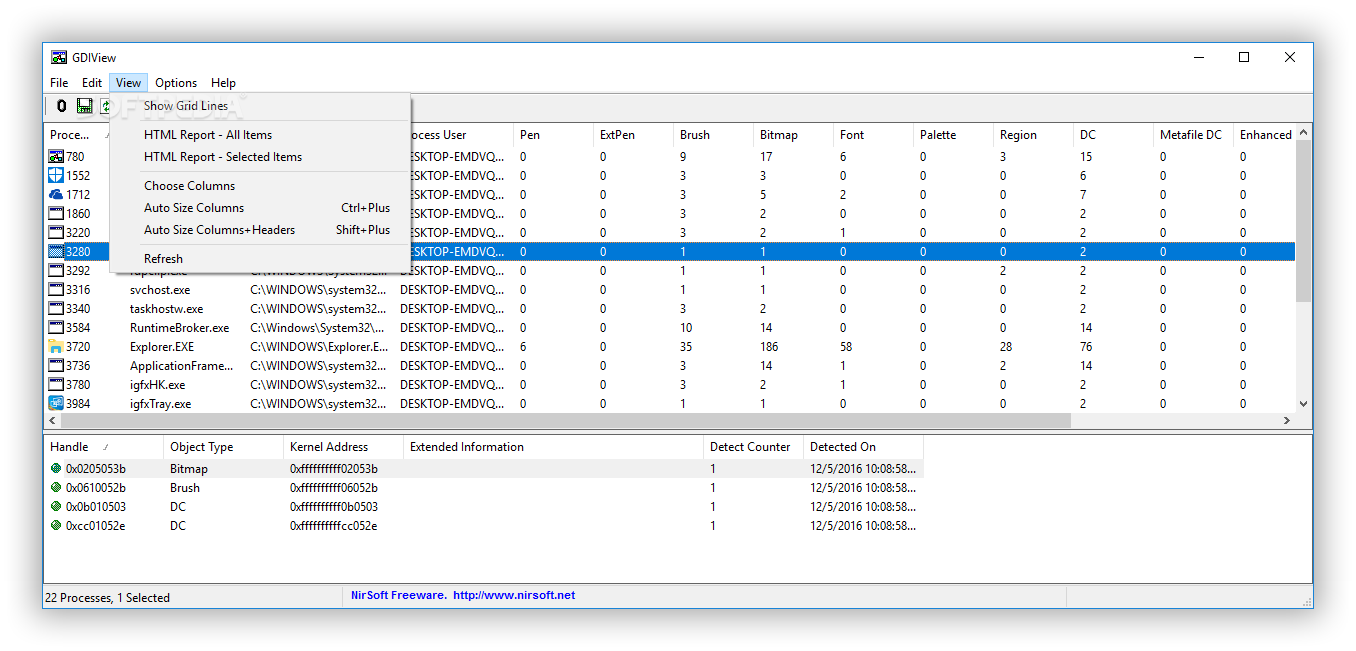This screenshot has height=651, width=1356.
Task: Click green icon of handle 0x0610052b
Action: pyautogui.click(x=56, y=487)
